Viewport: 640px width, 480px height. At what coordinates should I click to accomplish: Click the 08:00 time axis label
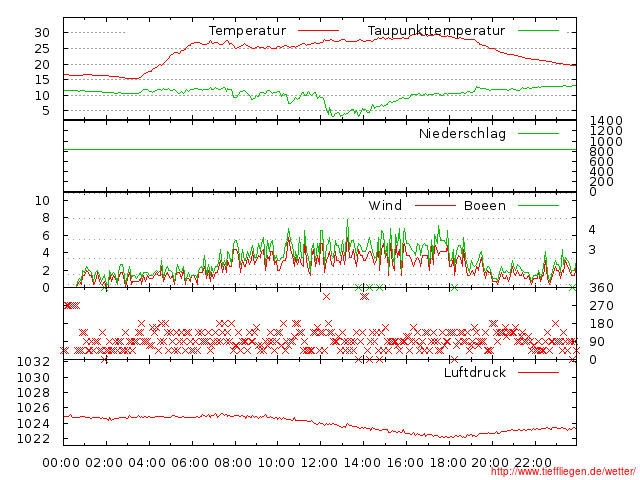(x=233, y=463)
